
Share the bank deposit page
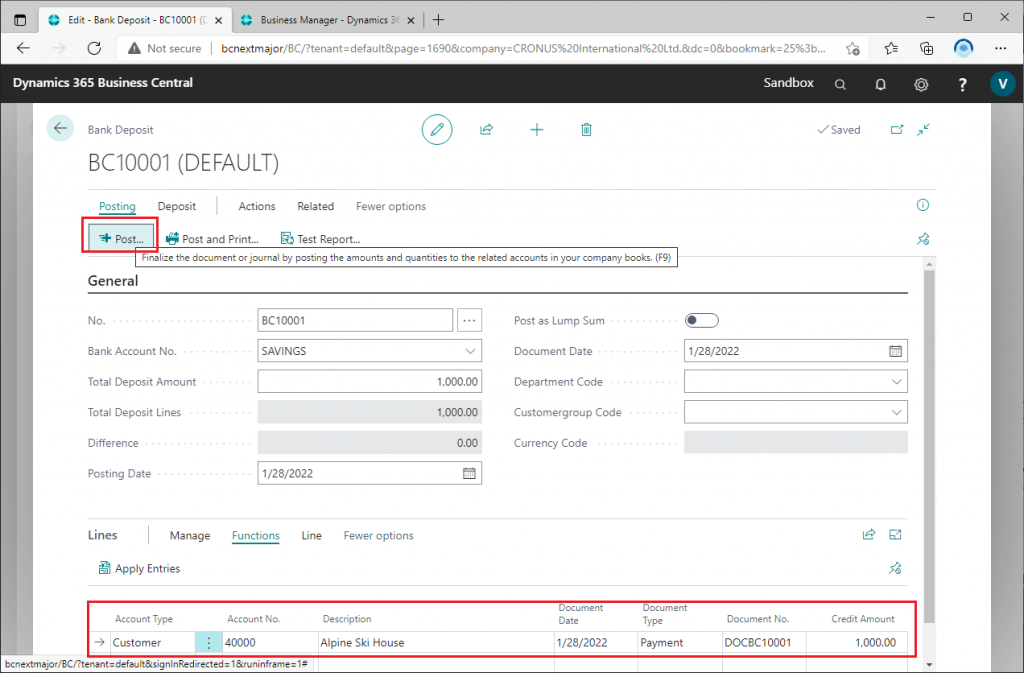coord(487,129)
